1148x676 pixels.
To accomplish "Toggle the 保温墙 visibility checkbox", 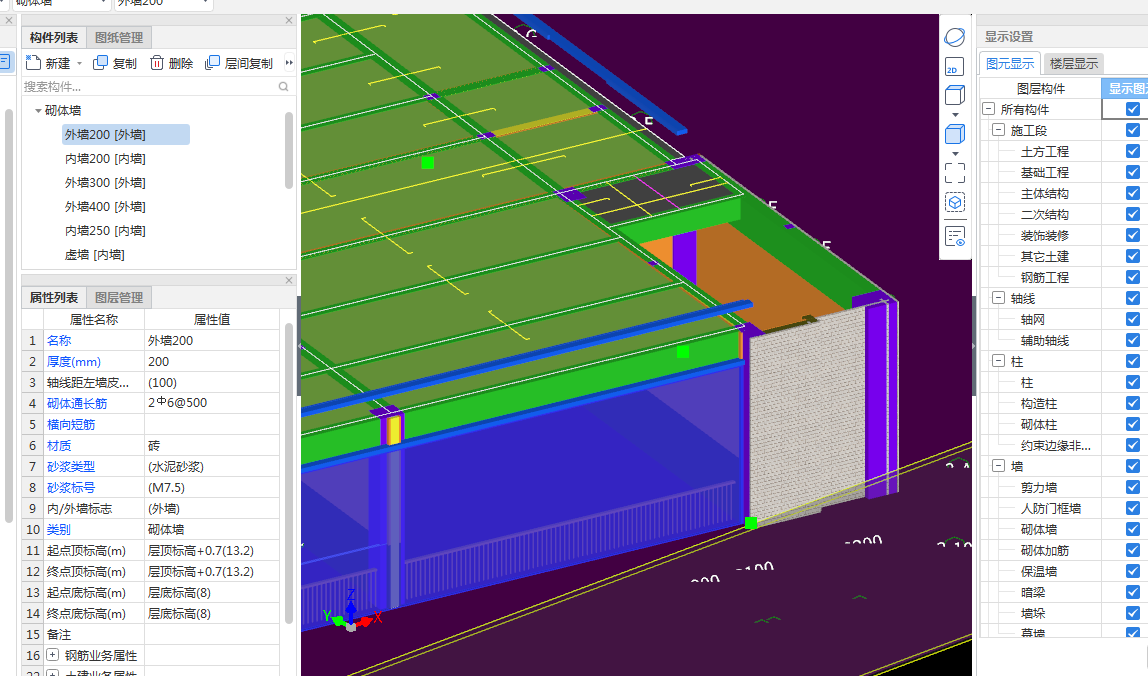I will [1133, 571].
